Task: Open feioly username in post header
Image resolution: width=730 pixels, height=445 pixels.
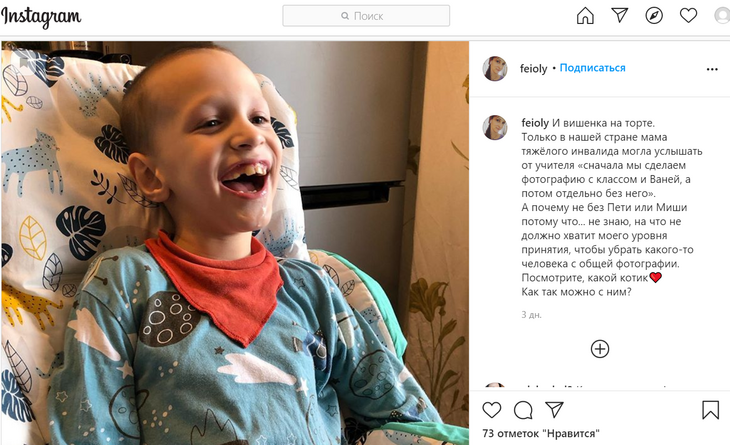Action: pos(534,68)
